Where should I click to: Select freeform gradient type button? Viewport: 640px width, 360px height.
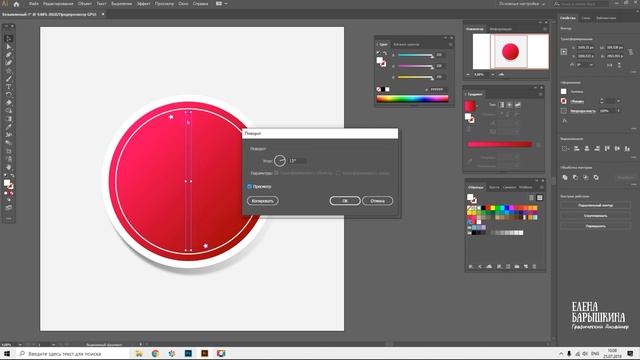(518, 105)
